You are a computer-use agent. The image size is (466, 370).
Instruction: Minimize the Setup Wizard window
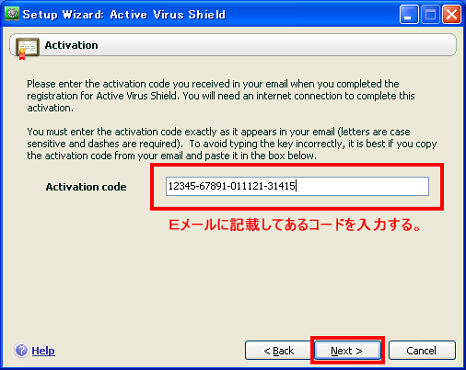click(x=409, y=15)
